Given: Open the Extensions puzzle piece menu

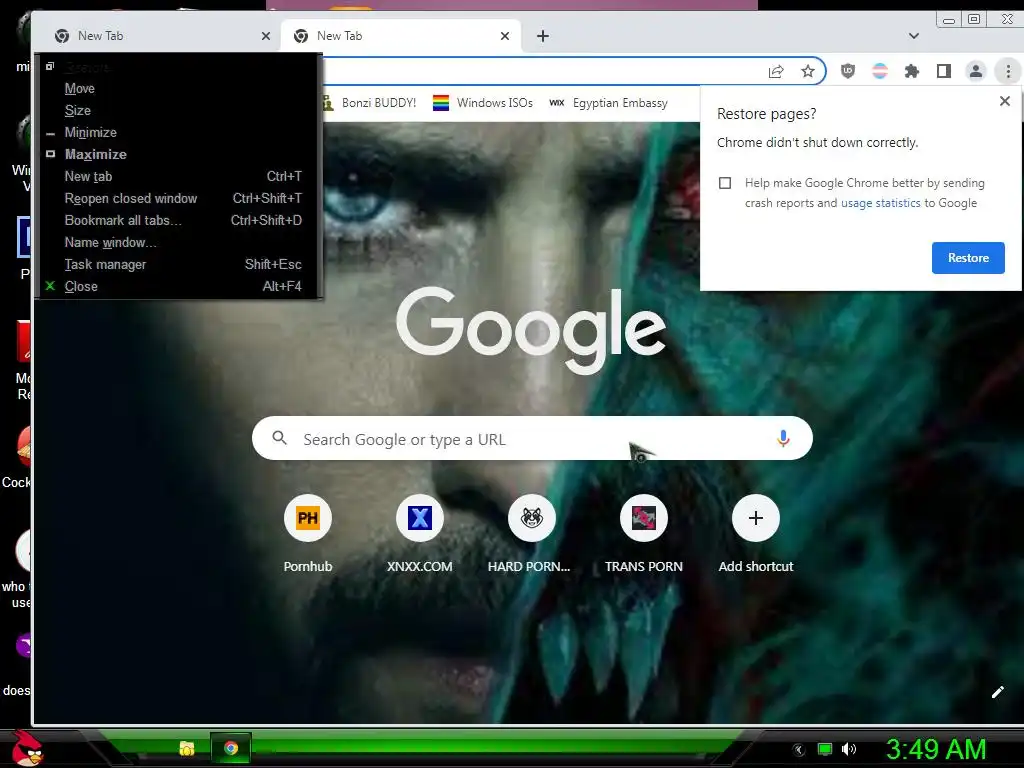Looking at the screenshot, I should (x=912, y=71).
